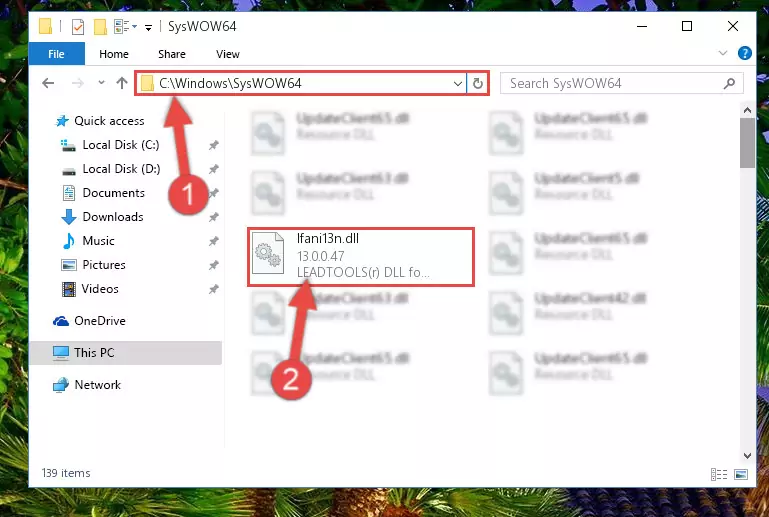Click the Forward navigation arrow
Screen dimensions: 769x517
click(77, 83)
